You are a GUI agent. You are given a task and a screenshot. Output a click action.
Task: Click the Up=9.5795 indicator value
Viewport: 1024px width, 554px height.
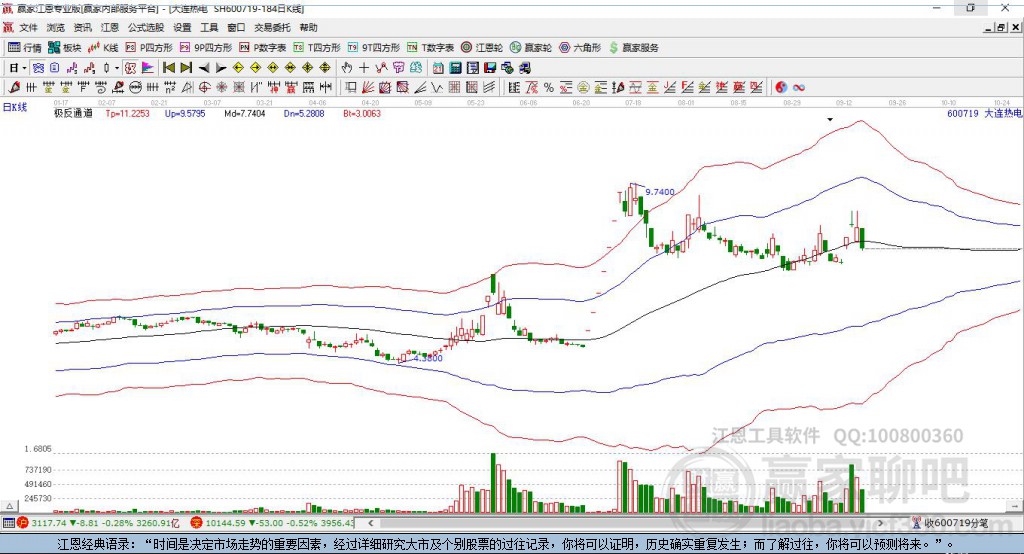click(185, 114)
